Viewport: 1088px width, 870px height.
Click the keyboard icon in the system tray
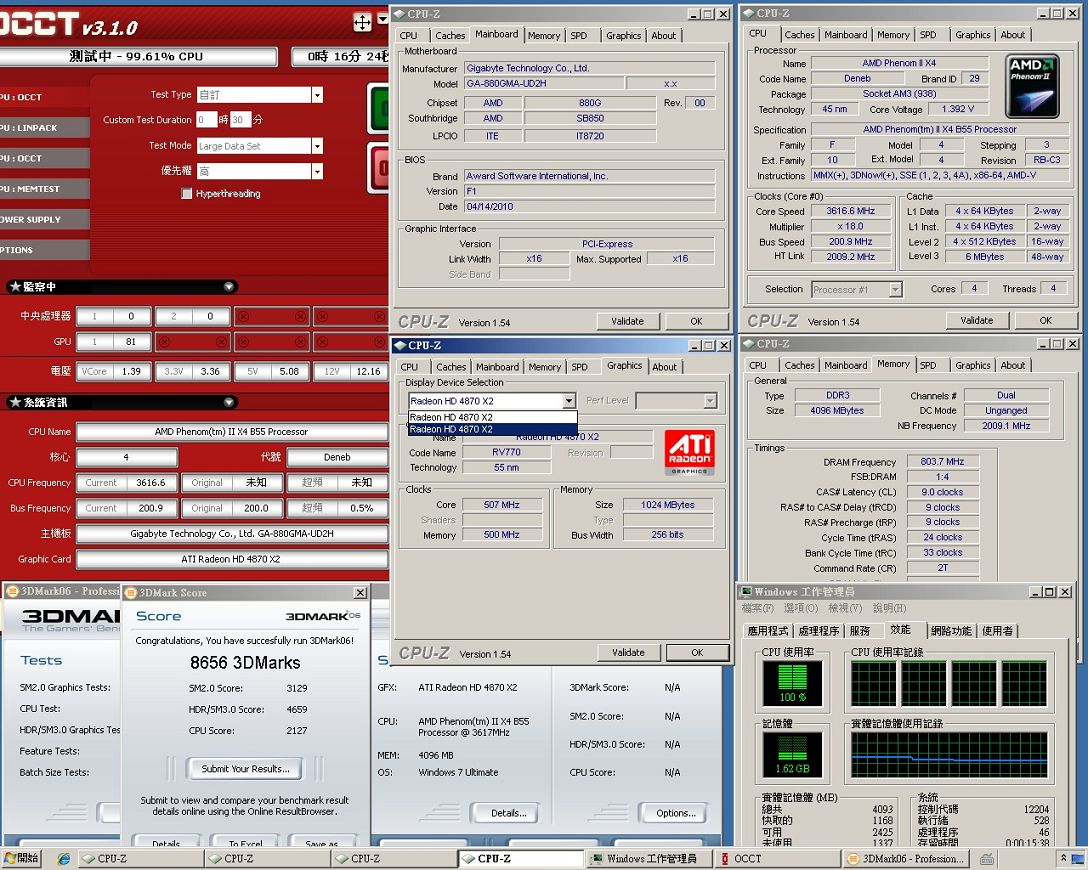(987, 859)
